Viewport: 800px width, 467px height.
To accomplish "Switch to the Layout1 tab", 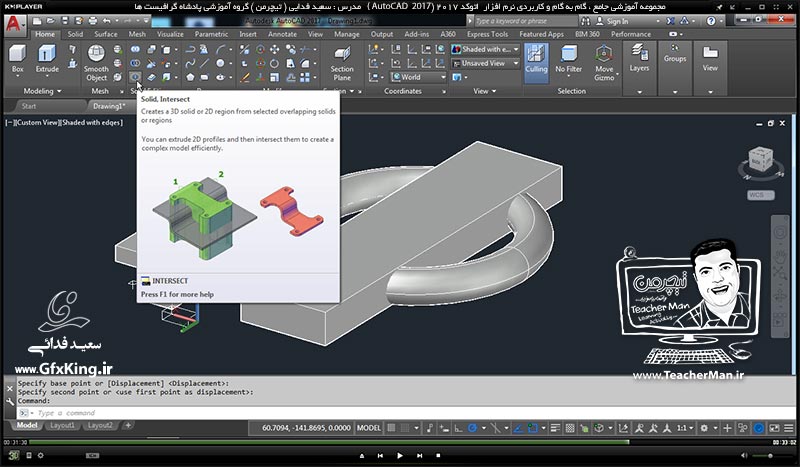I will coord(62,425).
